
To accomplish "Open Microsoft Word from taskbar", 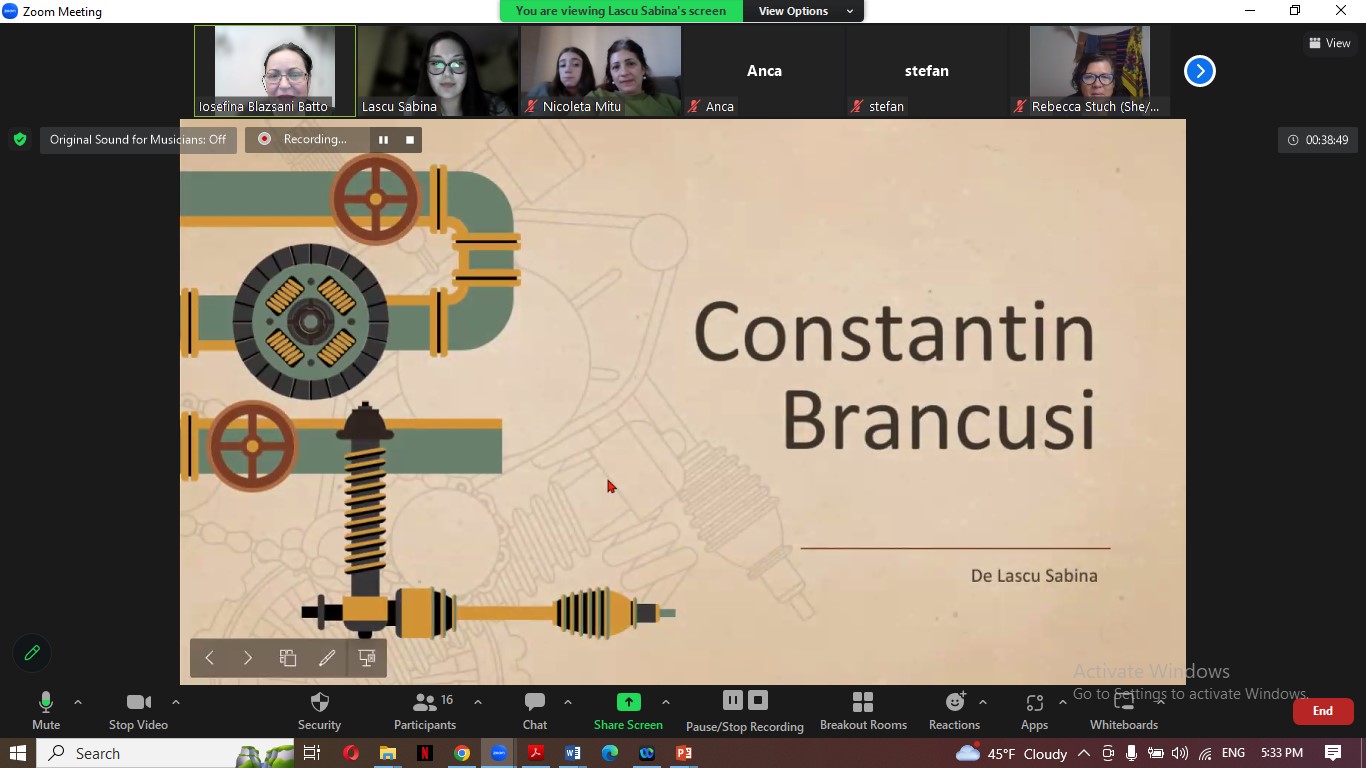I will (573, 753).
